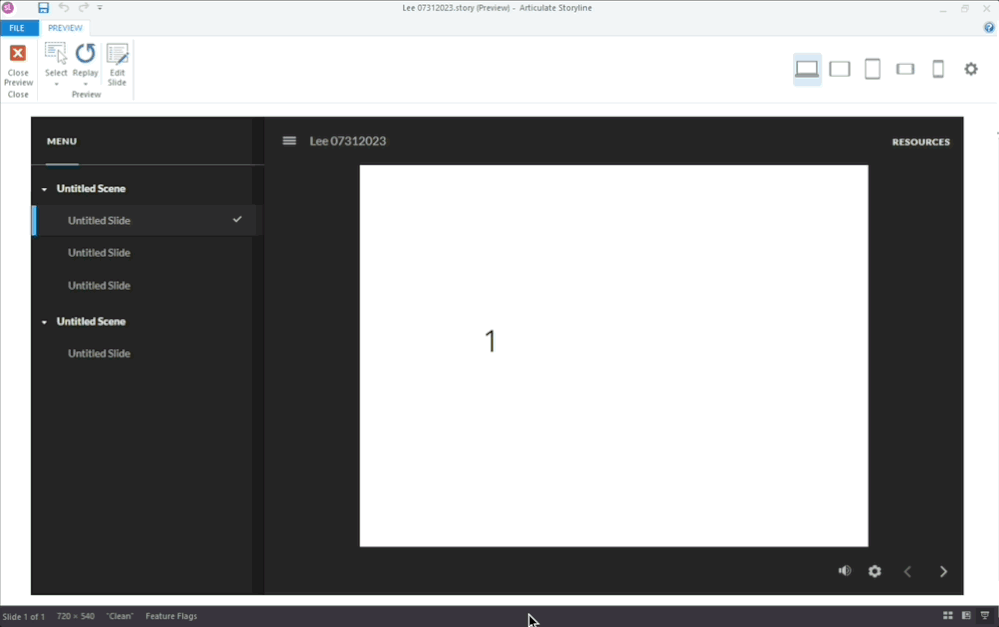Image resolution: width=999 pixels, height=627 pixels.
Task: Open preview settings gear in ribbon
Action: click(x=971, y=69)
